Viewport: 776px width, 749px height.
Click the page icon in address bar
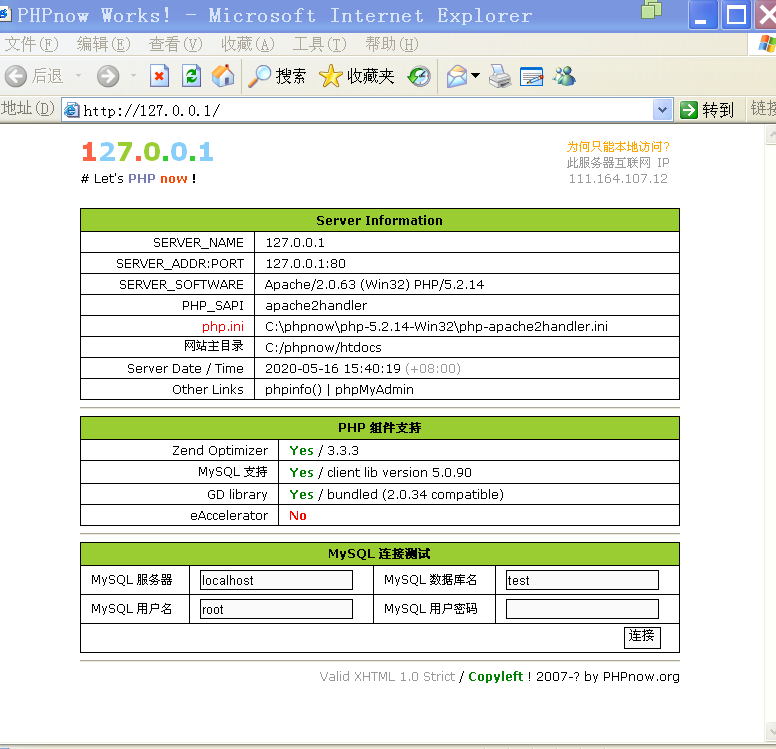(72, 110)
